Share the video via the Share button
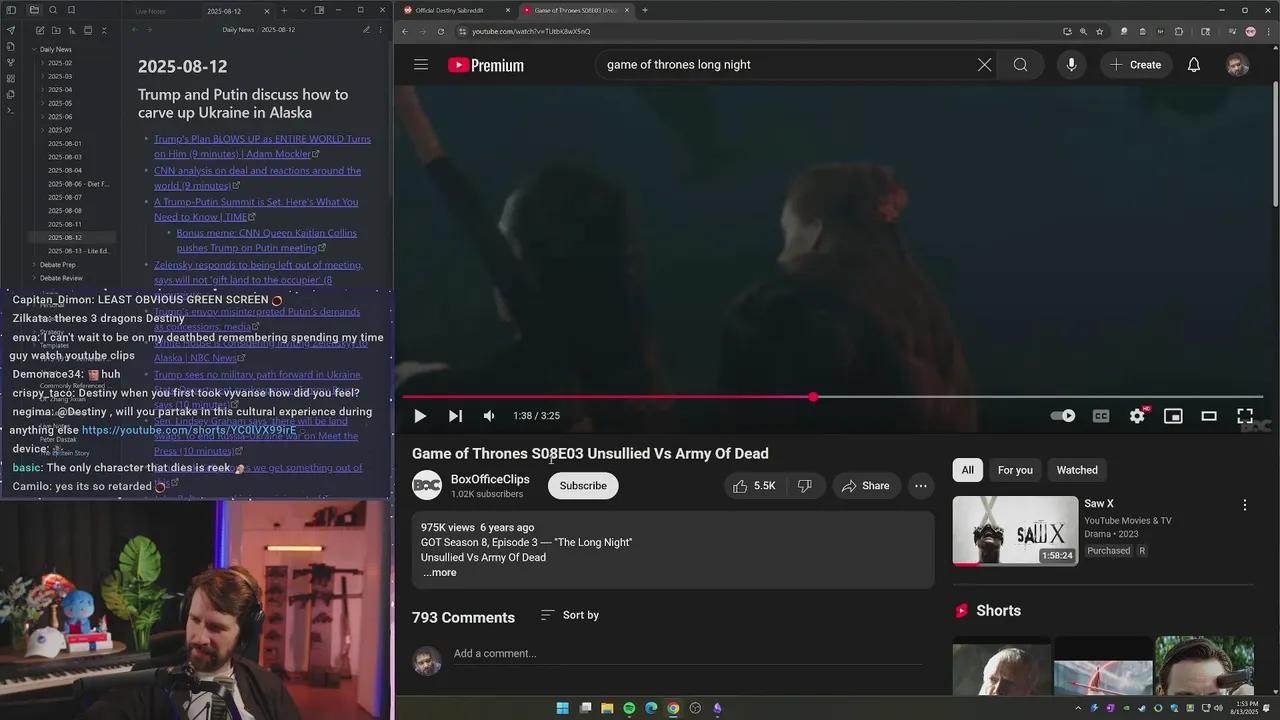The height and width of the screenshot is (720, 1280). click(866, 486)
